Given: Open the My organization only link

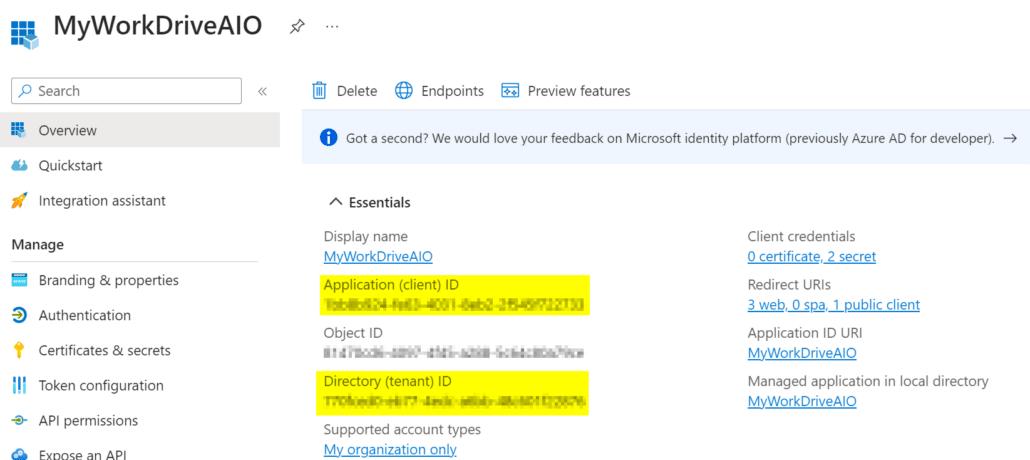Looking at the screenshot, I should point(390,450).
